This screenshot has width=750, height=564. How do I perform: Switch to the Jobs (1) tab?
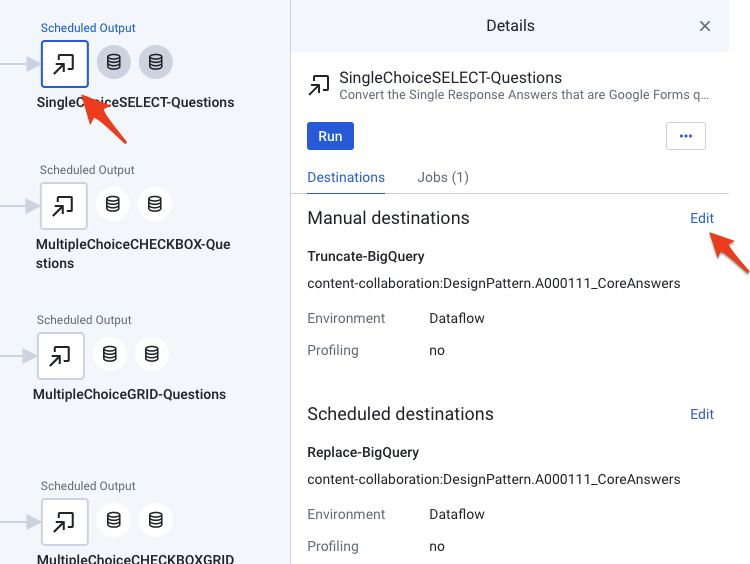442,177
